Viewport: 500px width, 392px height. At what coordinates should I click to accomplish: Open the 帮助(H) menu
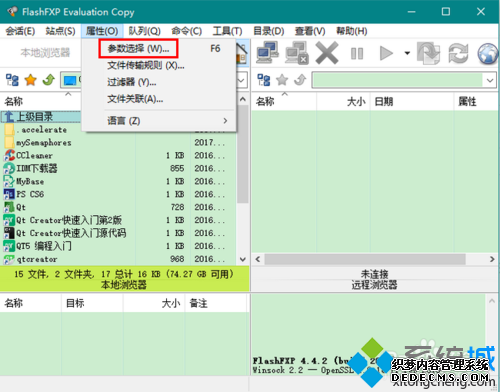[x=352, y=31]
